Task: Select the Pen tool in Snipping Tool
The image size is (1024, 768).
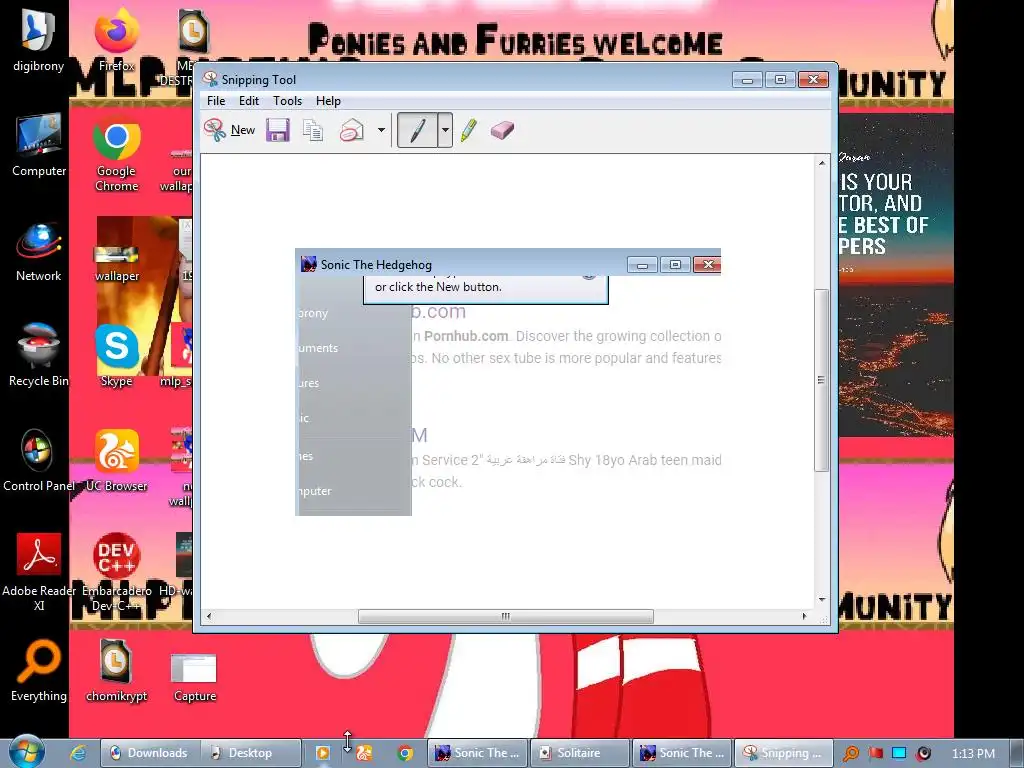Action: point(417,130)
